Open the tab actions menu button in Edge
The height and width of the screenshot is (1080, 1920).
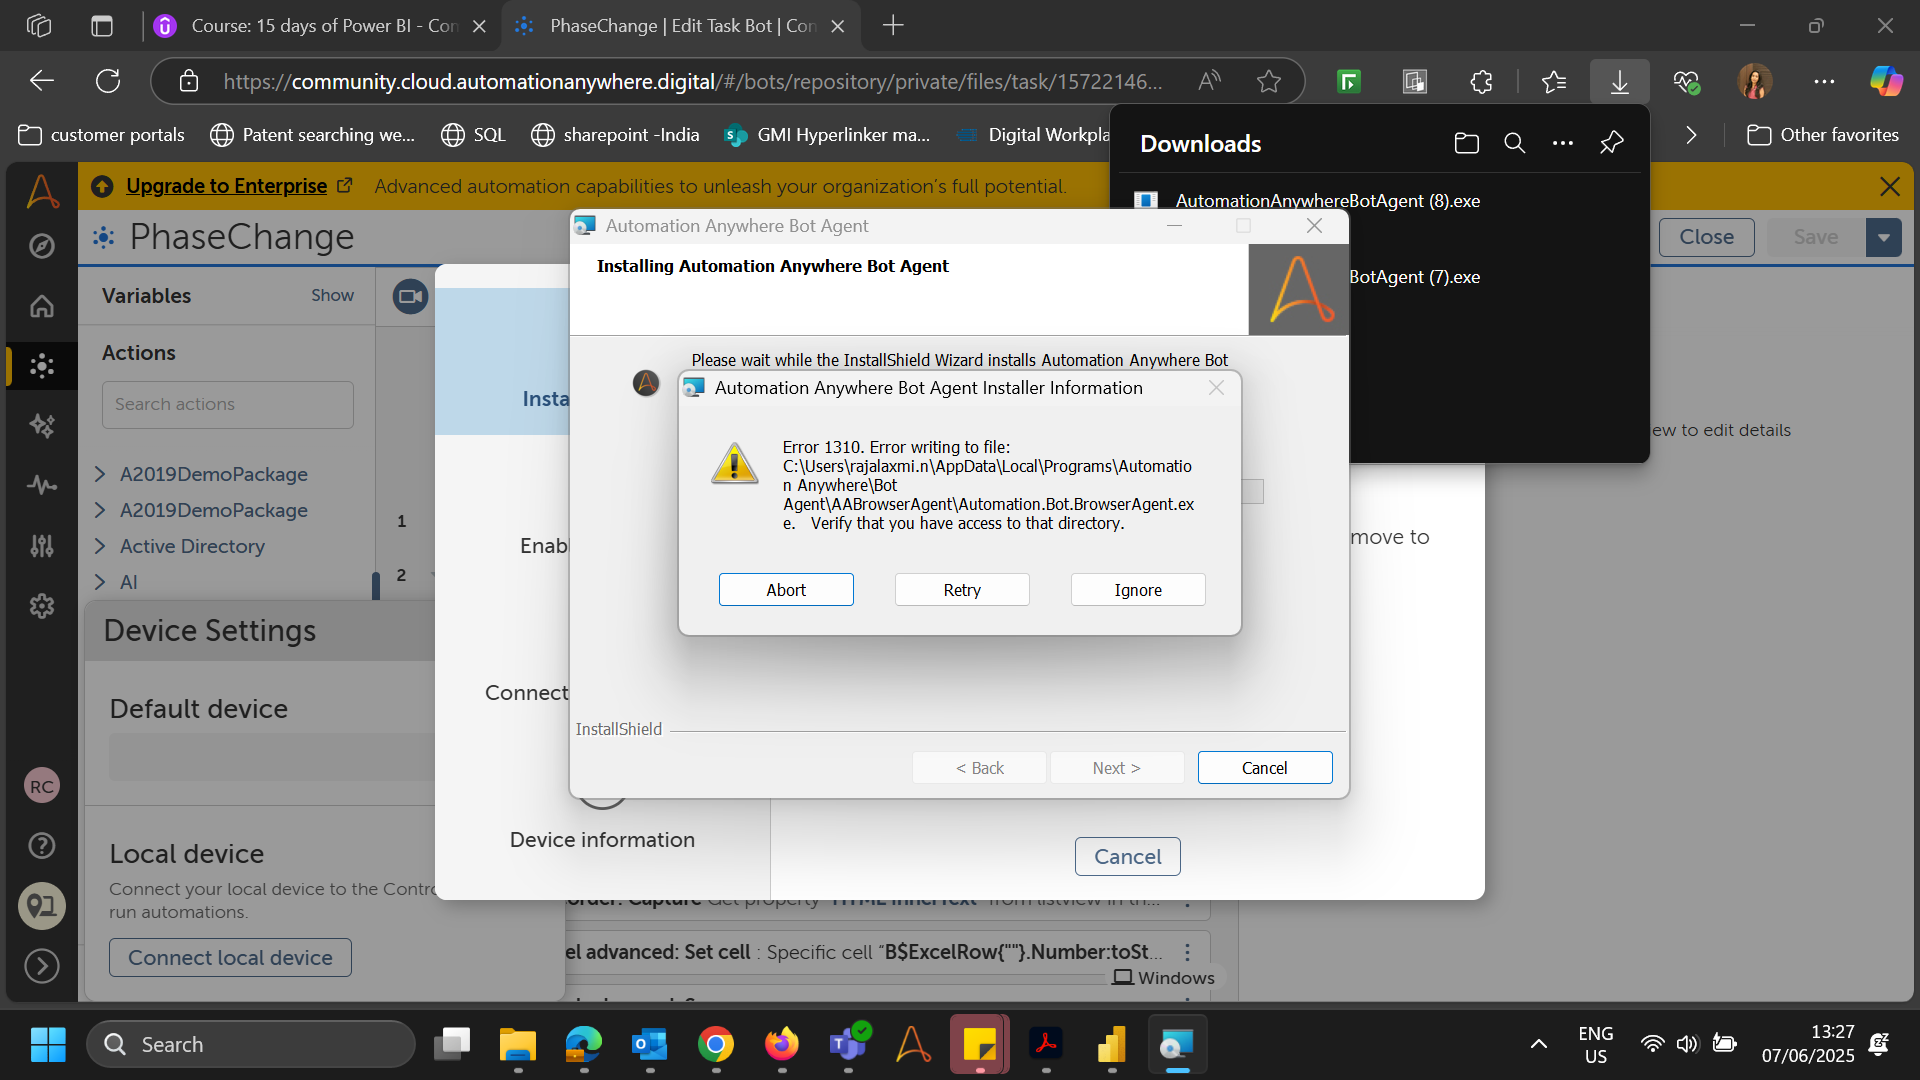102,26
